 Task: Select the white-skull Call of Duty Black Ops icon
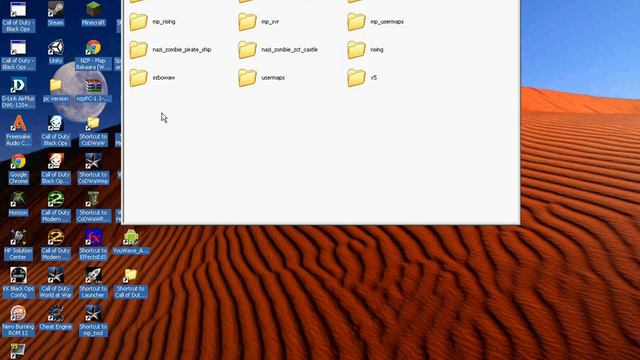(x=56, y=131)
